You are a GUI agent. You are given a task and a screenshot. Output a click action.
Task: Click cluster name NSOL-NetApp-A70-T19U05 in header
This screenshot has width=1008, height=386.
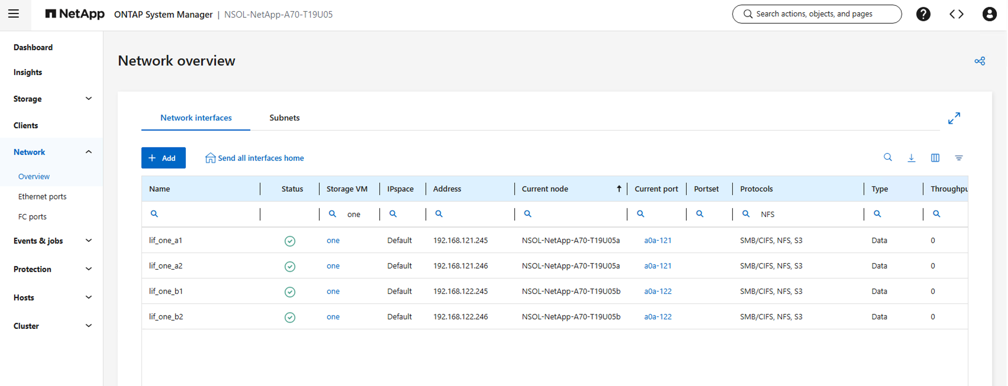pyautogui.click(x=278, y=14)
